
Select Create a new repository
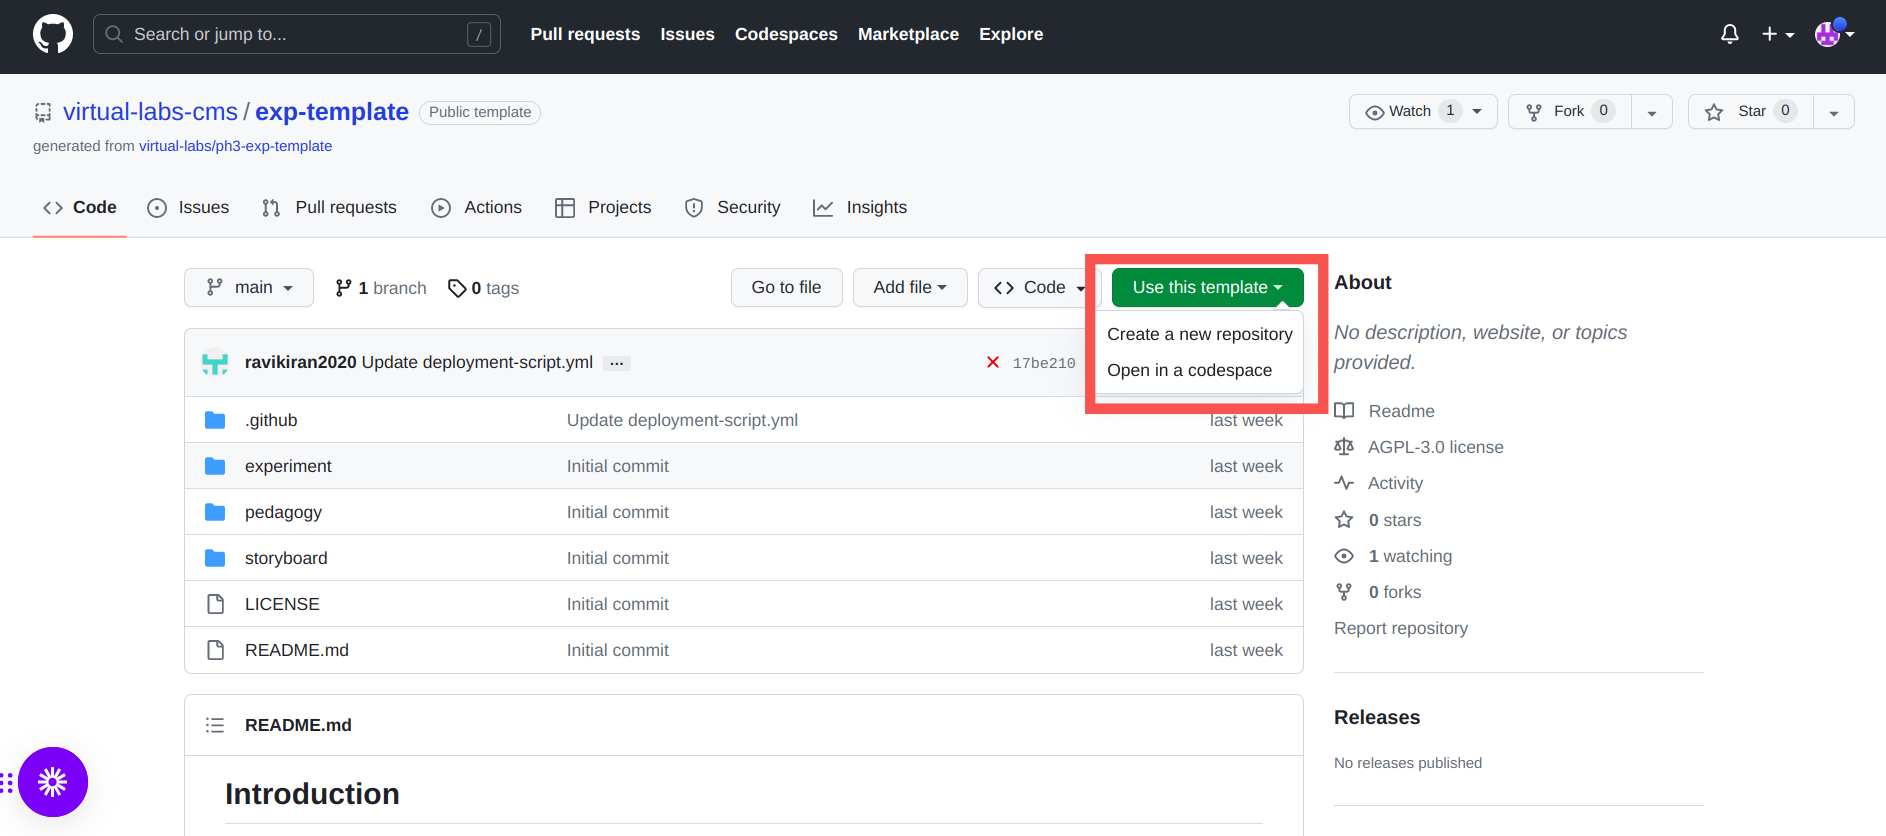coord(1199,334)
